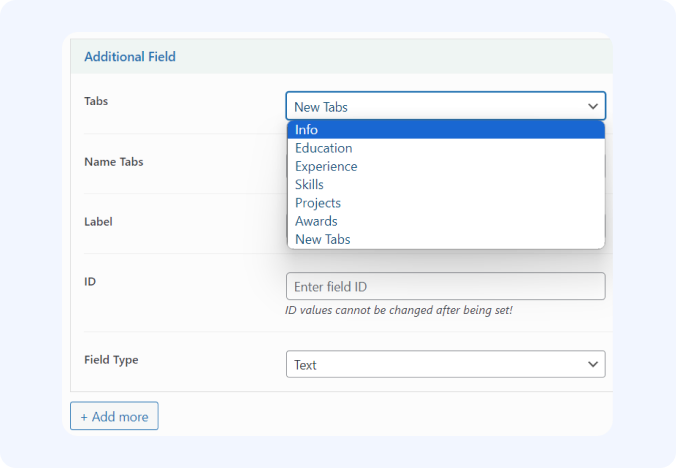Pick Skills option in dropdown
Screen dimensions: 676x468
(x=446, y=184)
